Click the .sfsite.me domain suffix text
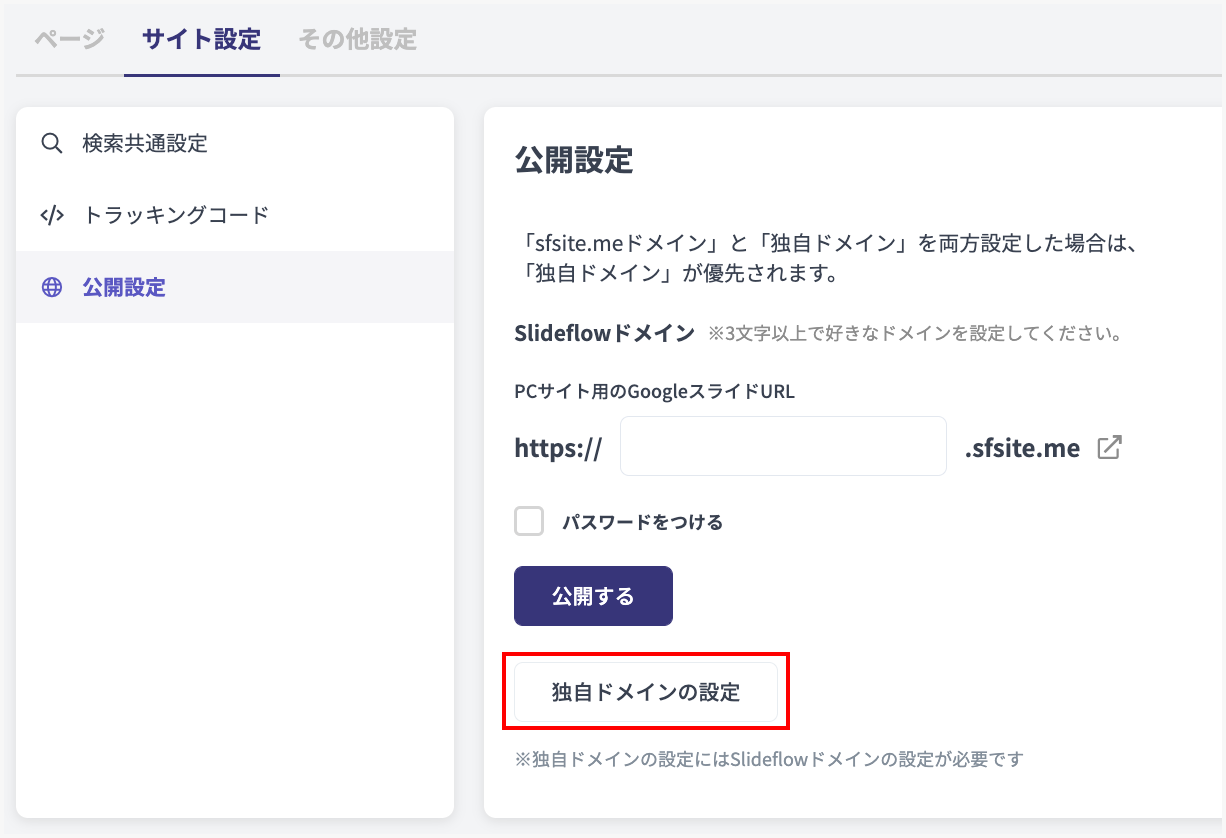The image size is (1226, 838). coord(1022,448)
